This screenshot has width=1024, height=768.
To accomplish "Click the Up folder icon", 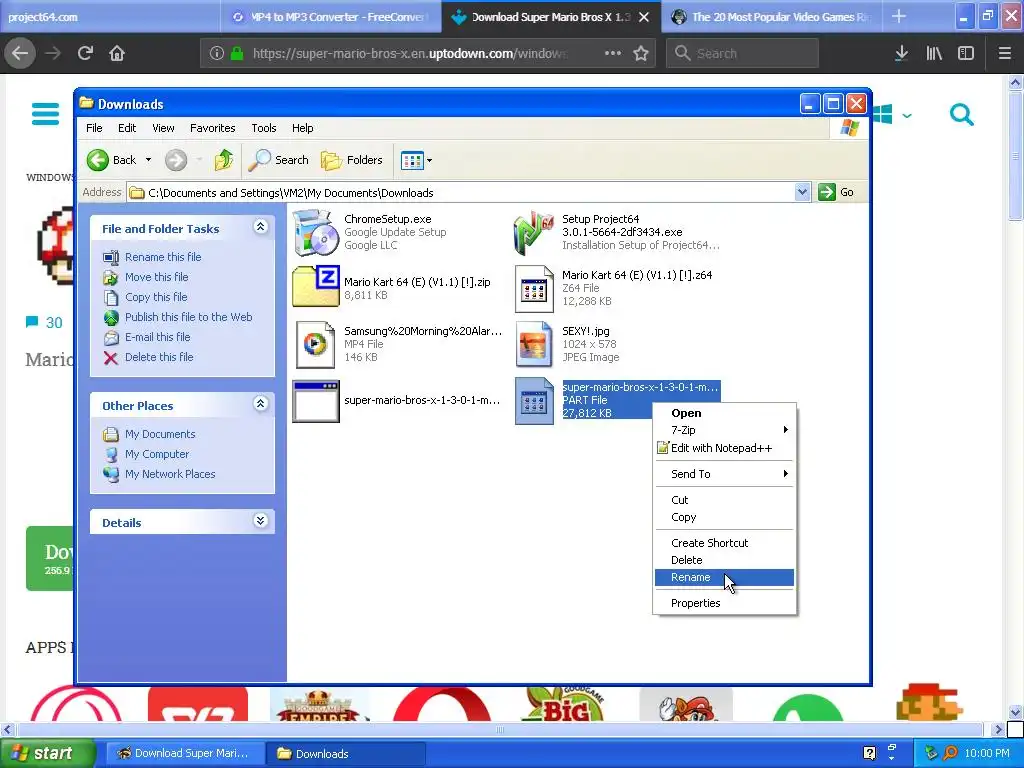I will click(x=223, y=160).
